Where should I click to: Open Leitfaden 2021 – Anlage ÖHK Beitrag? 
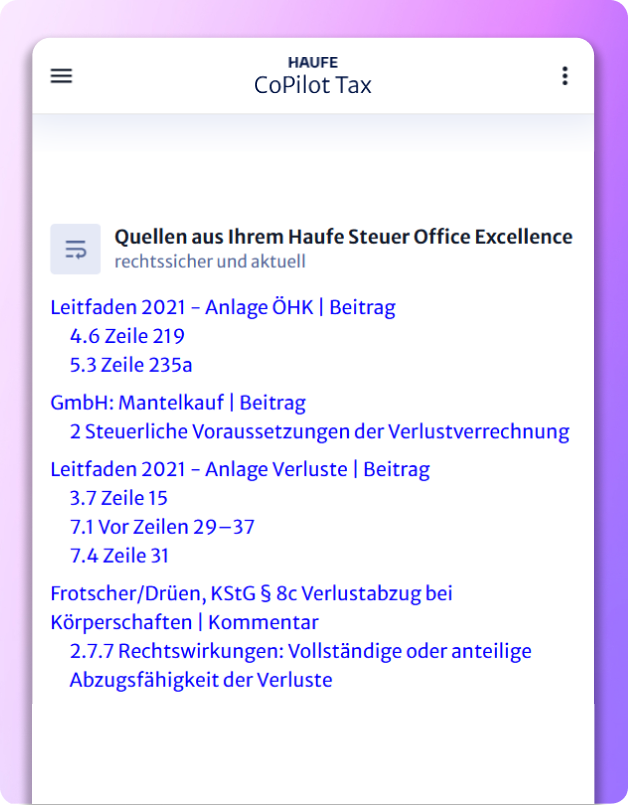tap(223, 307)
